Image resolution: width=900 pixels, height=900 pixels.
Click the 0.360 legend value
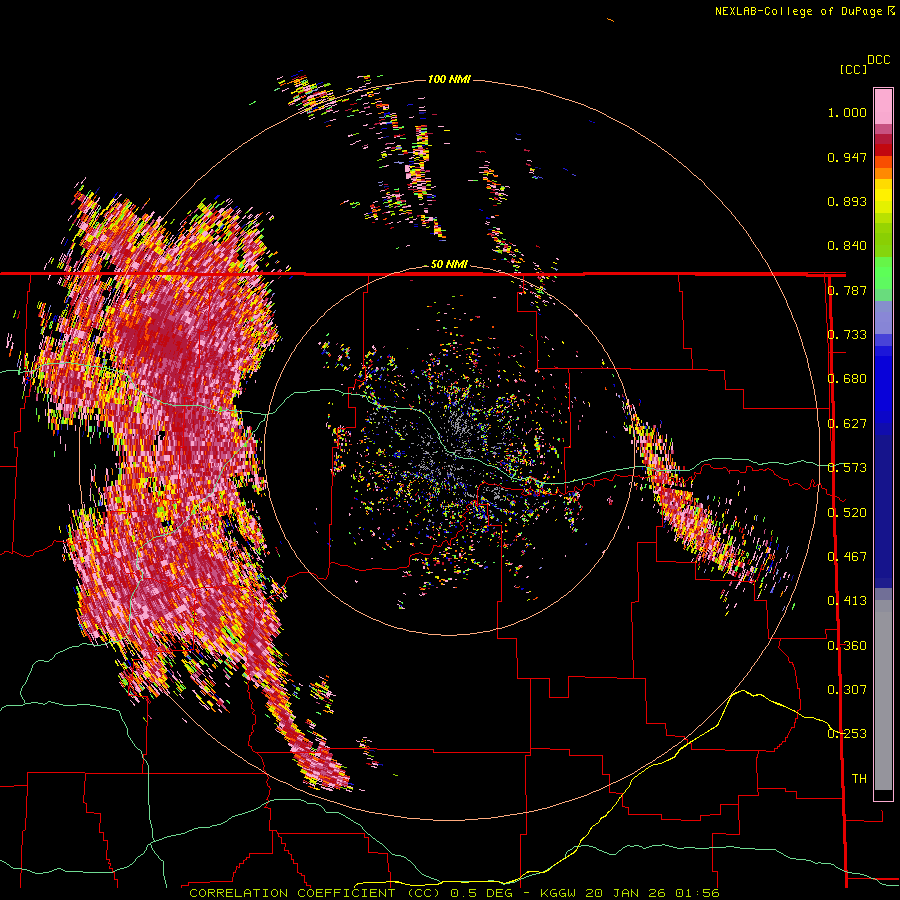click(x=847, y=646)
